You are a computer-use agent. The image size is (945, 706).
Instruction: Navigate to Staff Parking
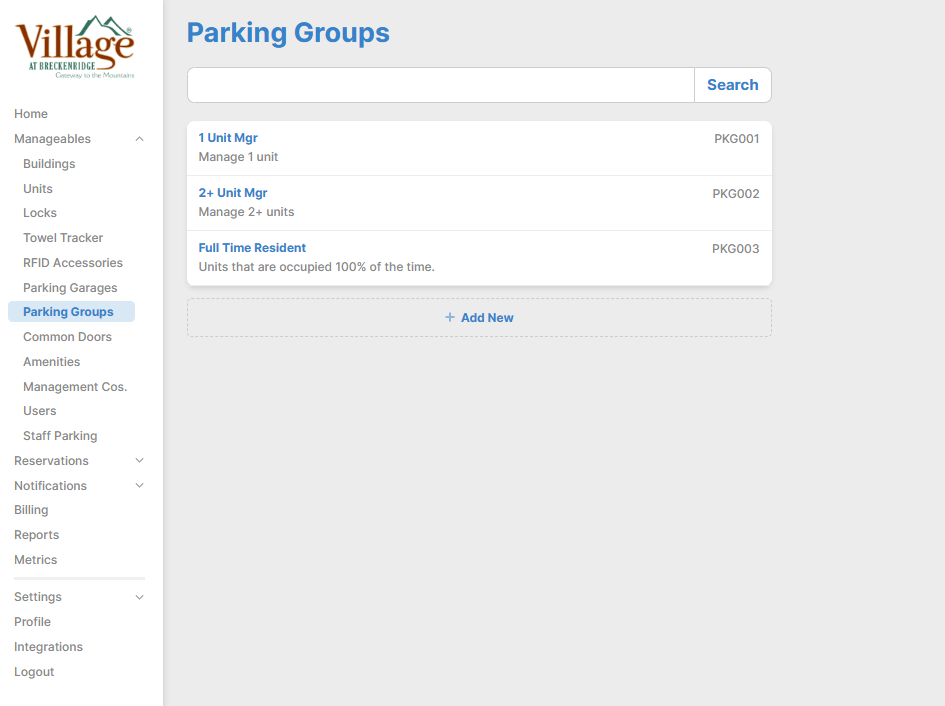coord(60,436)
